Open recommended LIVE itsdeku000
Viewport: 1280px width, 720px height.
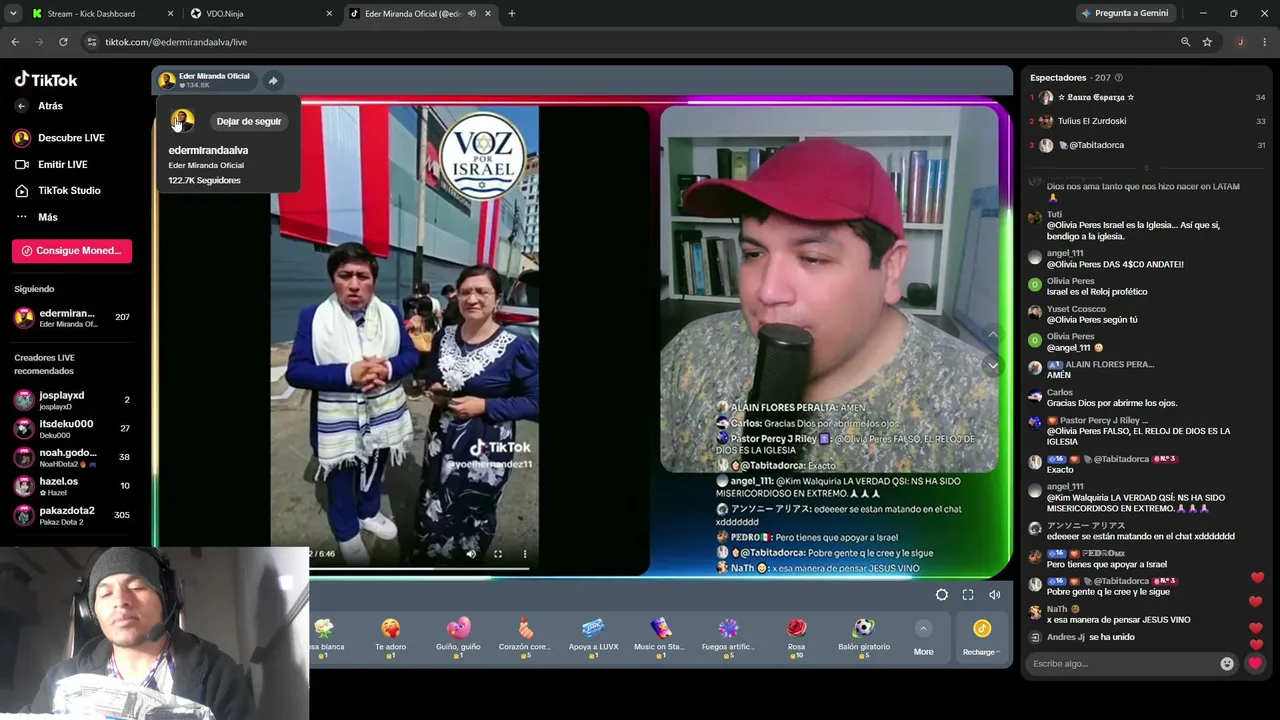coord(72,428)
